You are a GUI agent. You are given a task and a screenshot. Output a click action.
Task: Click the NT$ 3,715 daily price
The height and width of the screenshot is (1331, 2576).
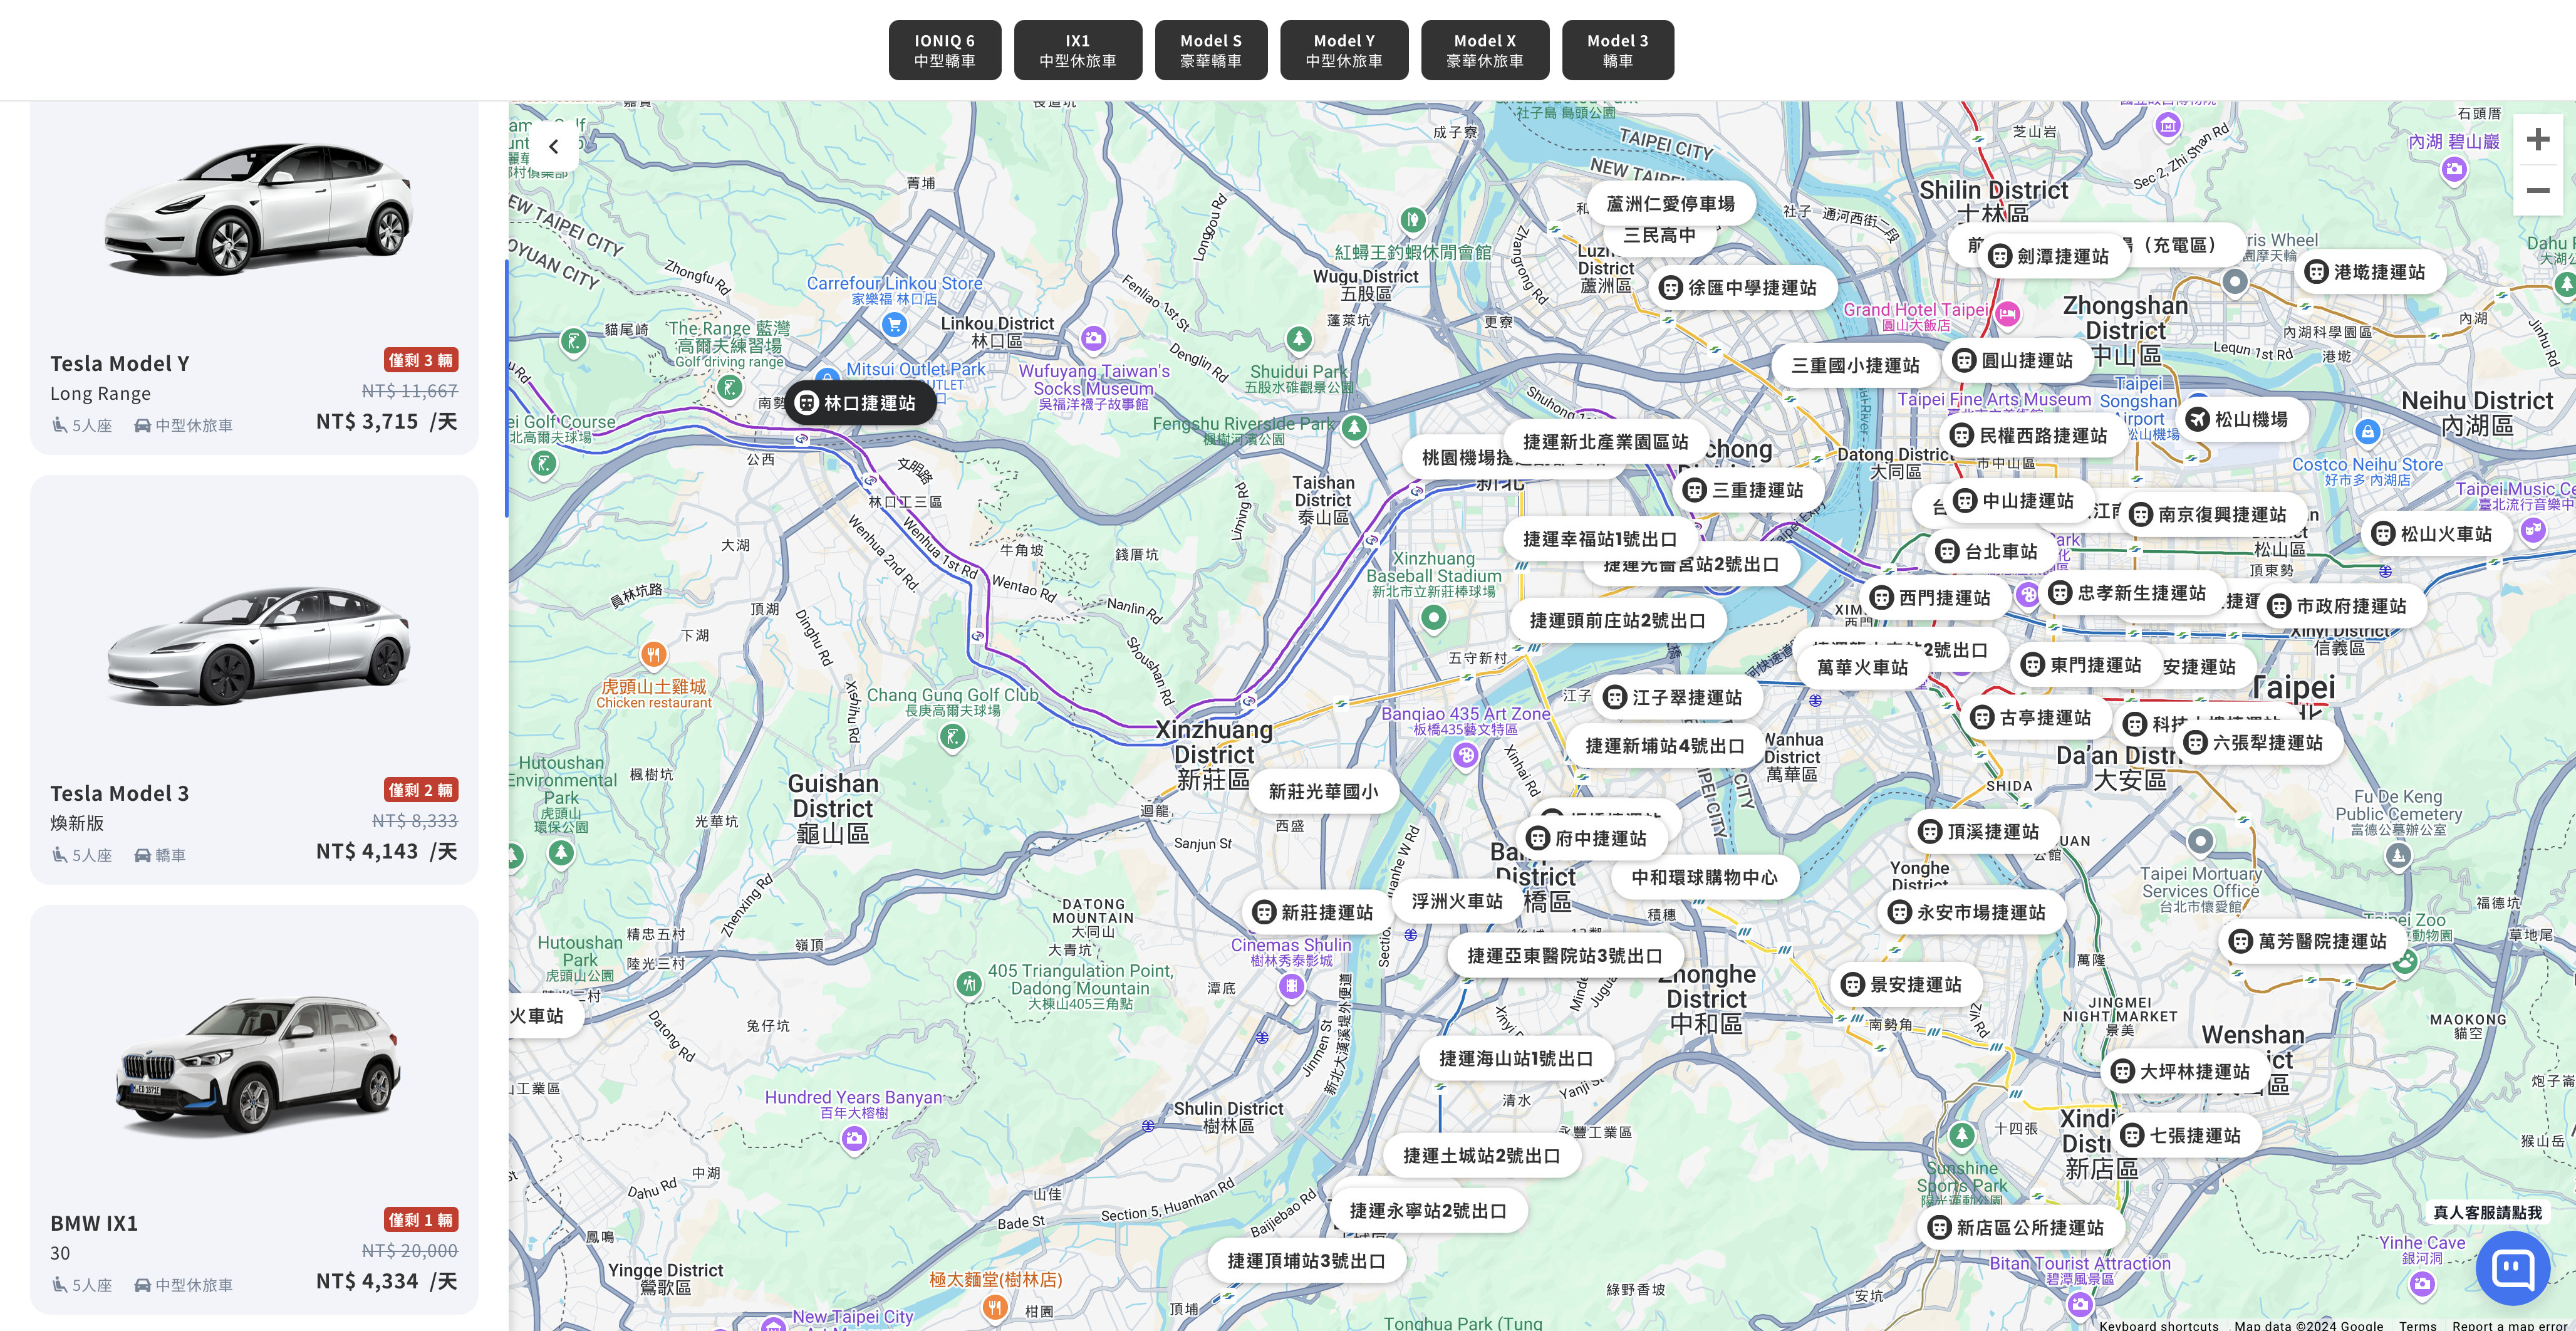(386, 421)
